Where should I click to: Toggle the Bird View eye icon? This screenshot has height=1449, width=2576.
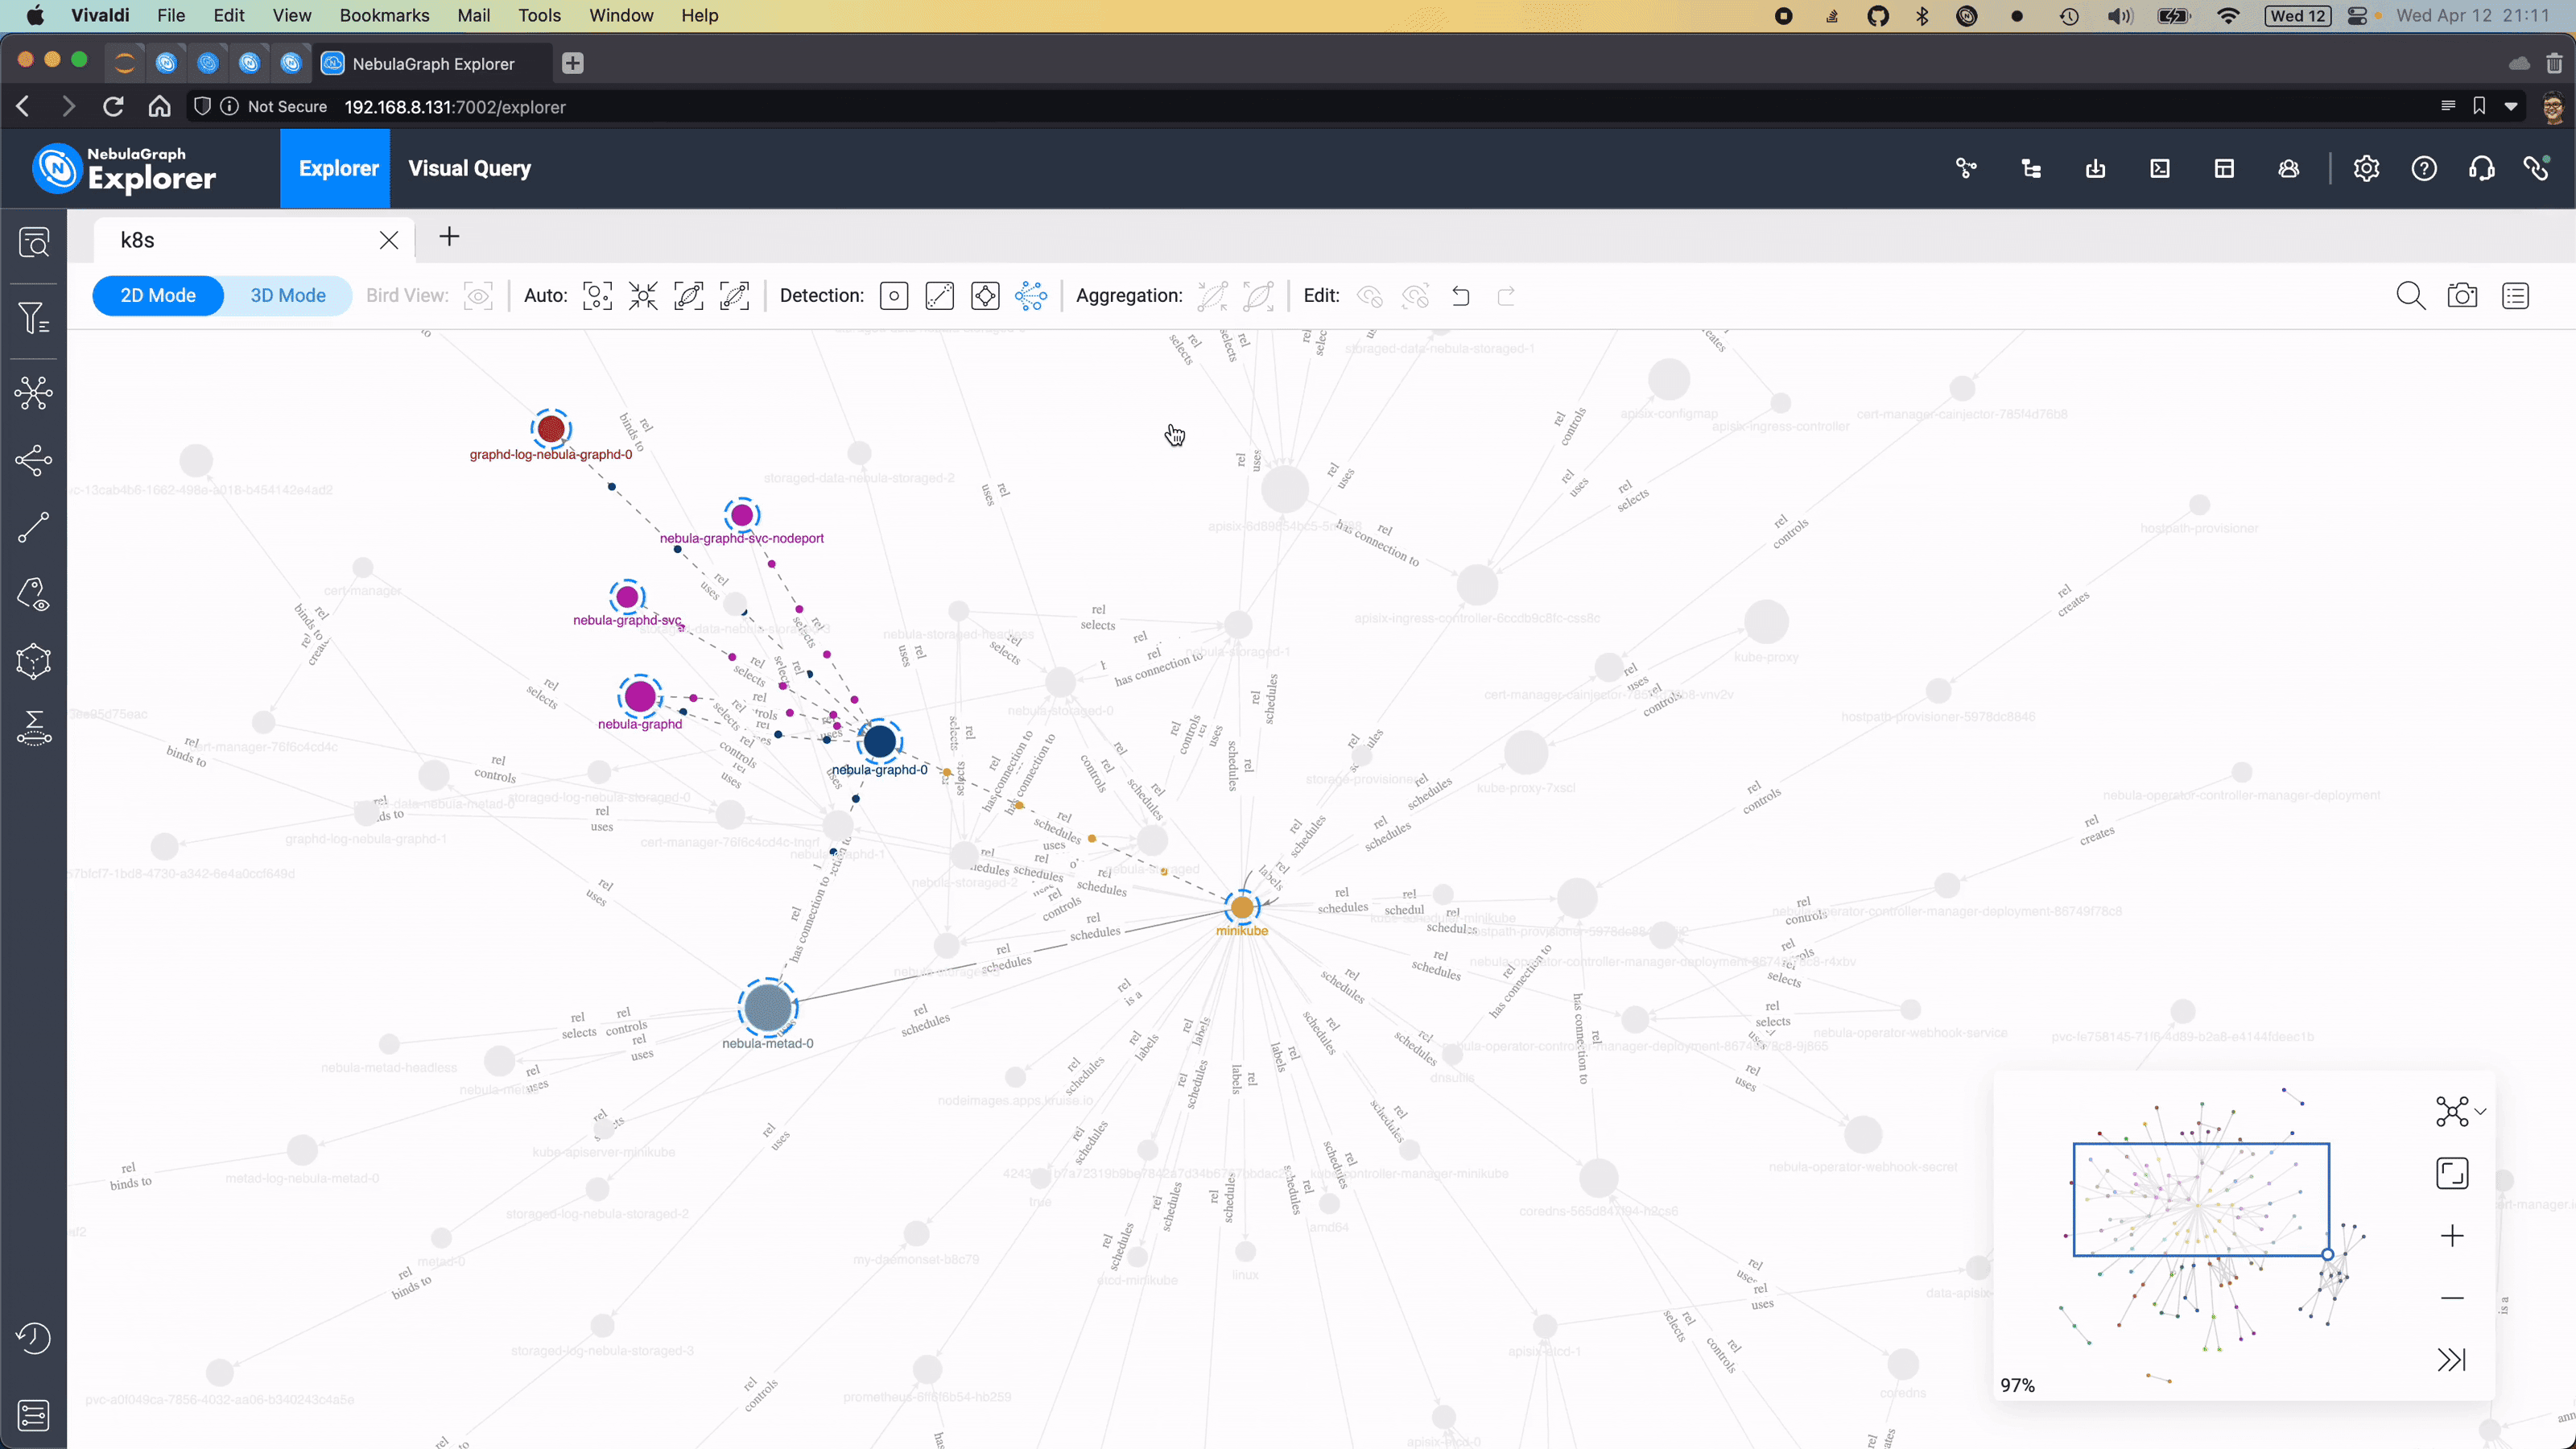[x=478, y=296]
